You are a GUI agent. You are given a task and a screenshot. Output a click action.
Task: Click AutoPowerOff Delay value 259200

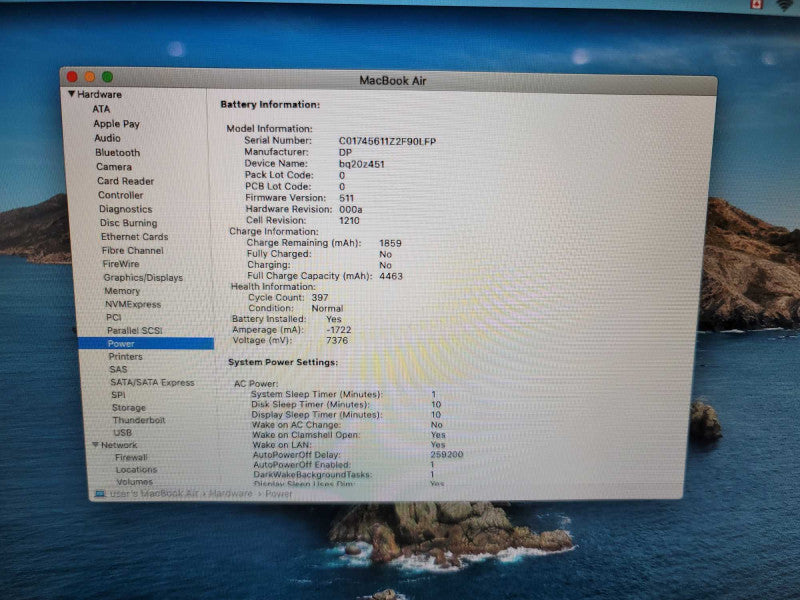click(446, 454)
